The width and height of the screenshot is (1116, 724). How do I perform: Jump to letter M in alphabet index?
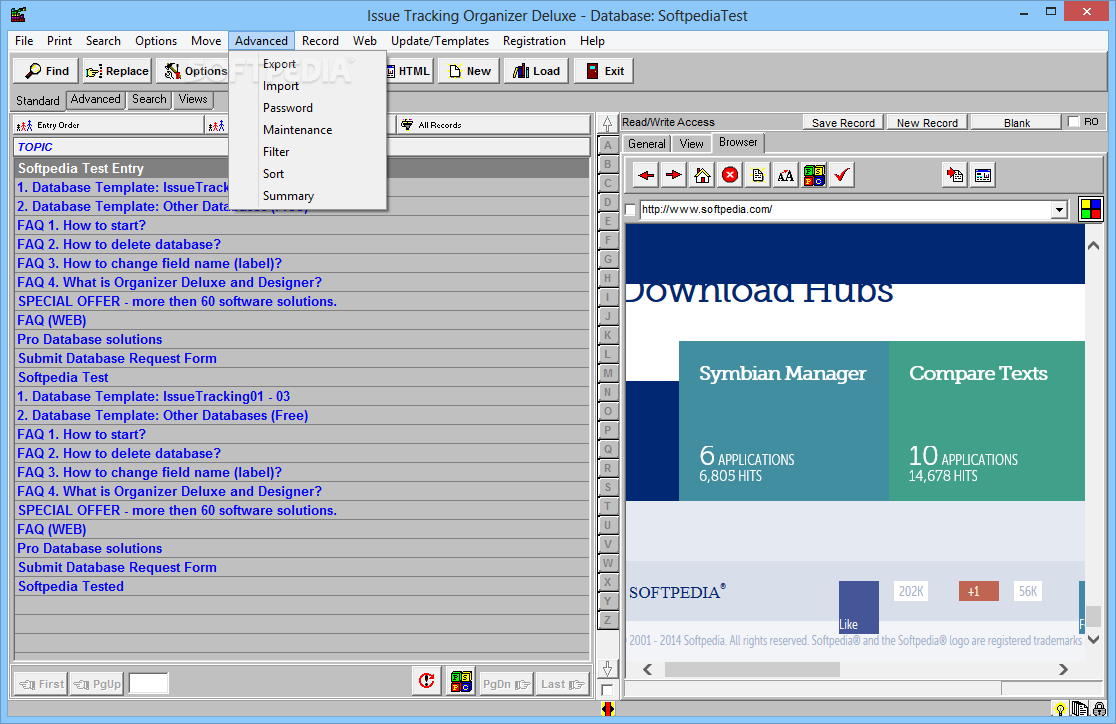[x=607, y=373]
